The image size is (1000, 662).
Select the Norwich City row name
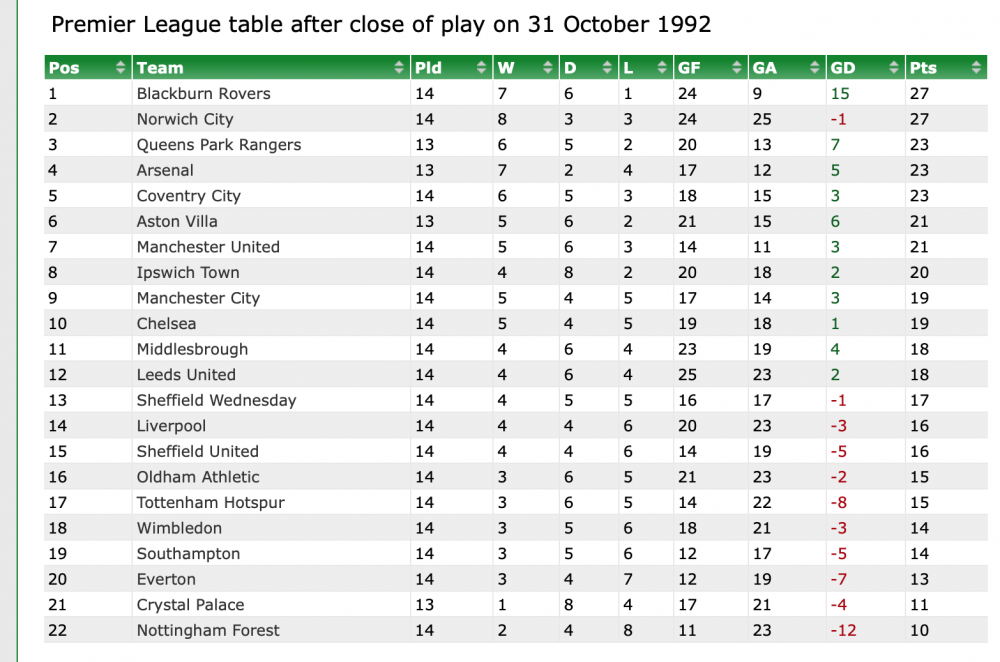tap(185, 119)
